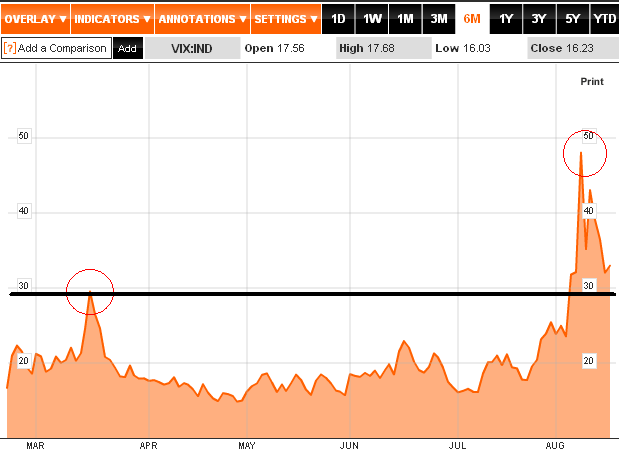Switch chart to 1Y range

505,19
